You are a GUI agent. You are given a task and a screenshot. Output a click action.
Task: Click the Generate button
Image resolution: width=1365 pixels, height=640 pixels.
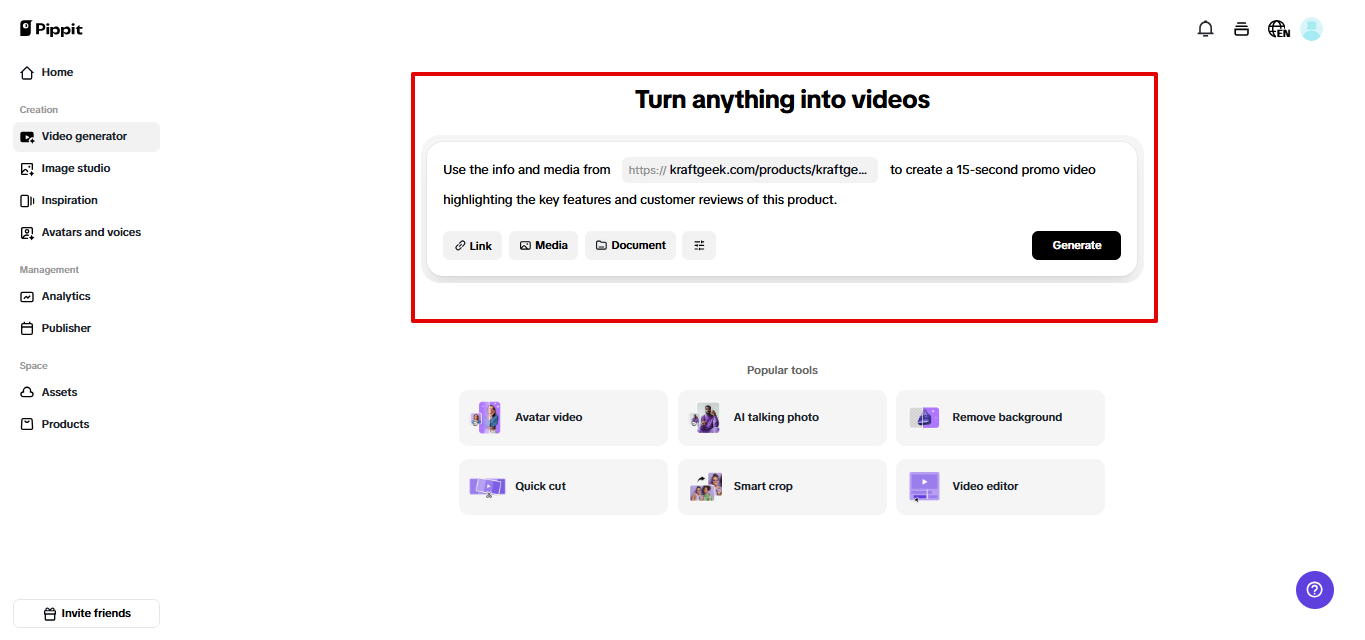point(1076,245)
